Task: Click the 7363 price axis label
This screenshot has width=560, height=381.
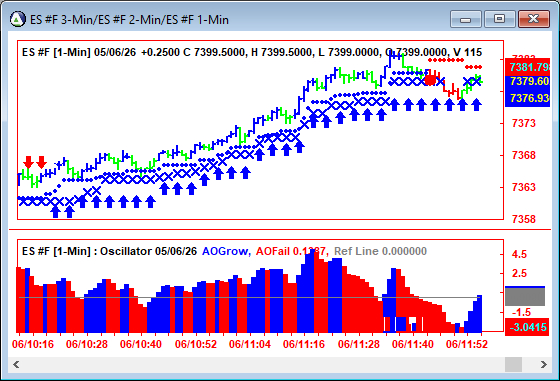Action: pyautogui.click(x=524, y=187)
